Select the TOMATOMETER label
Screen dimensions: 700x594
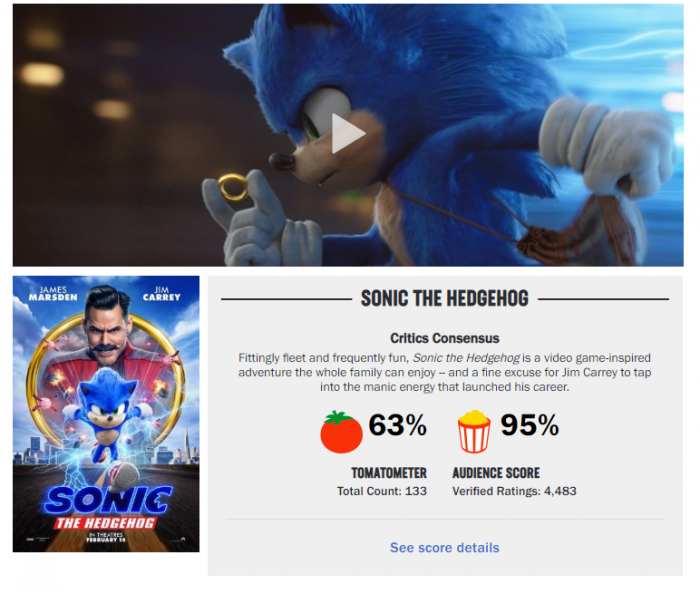click(x=389, y=473)
